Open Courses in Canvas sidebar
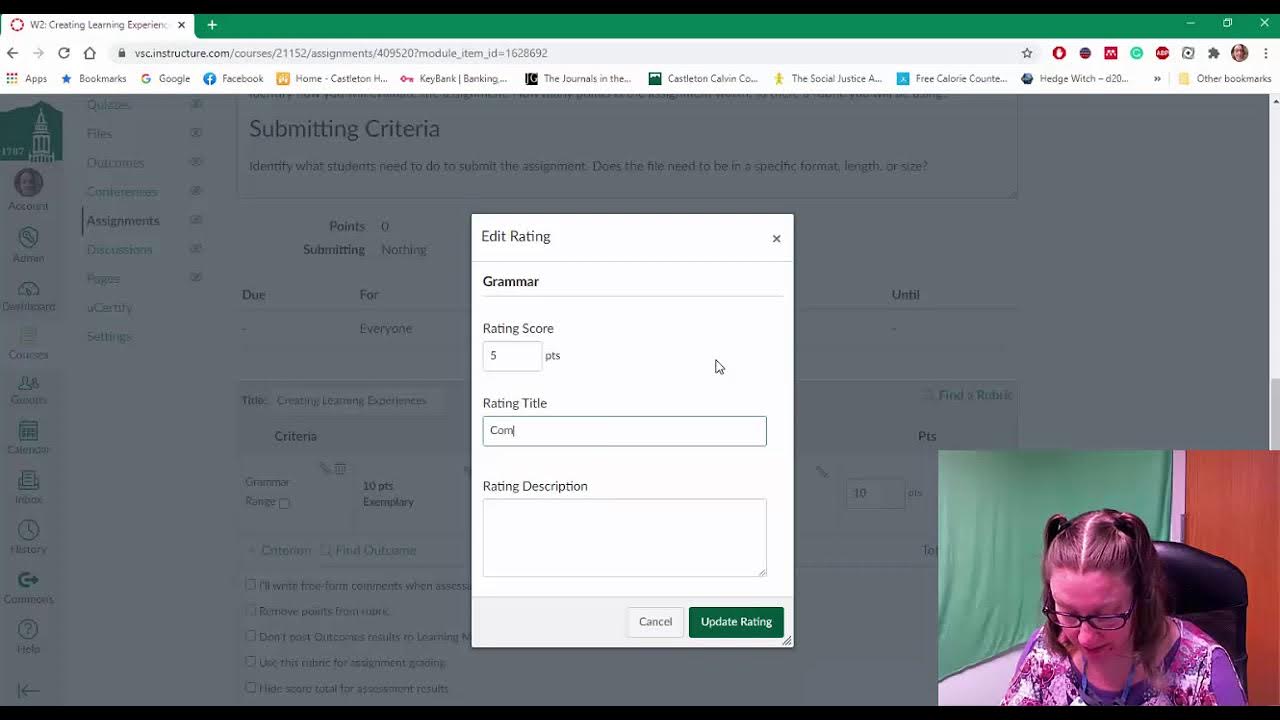The width and height of the screenshot is (1280, 720). (x=28, y=343)
